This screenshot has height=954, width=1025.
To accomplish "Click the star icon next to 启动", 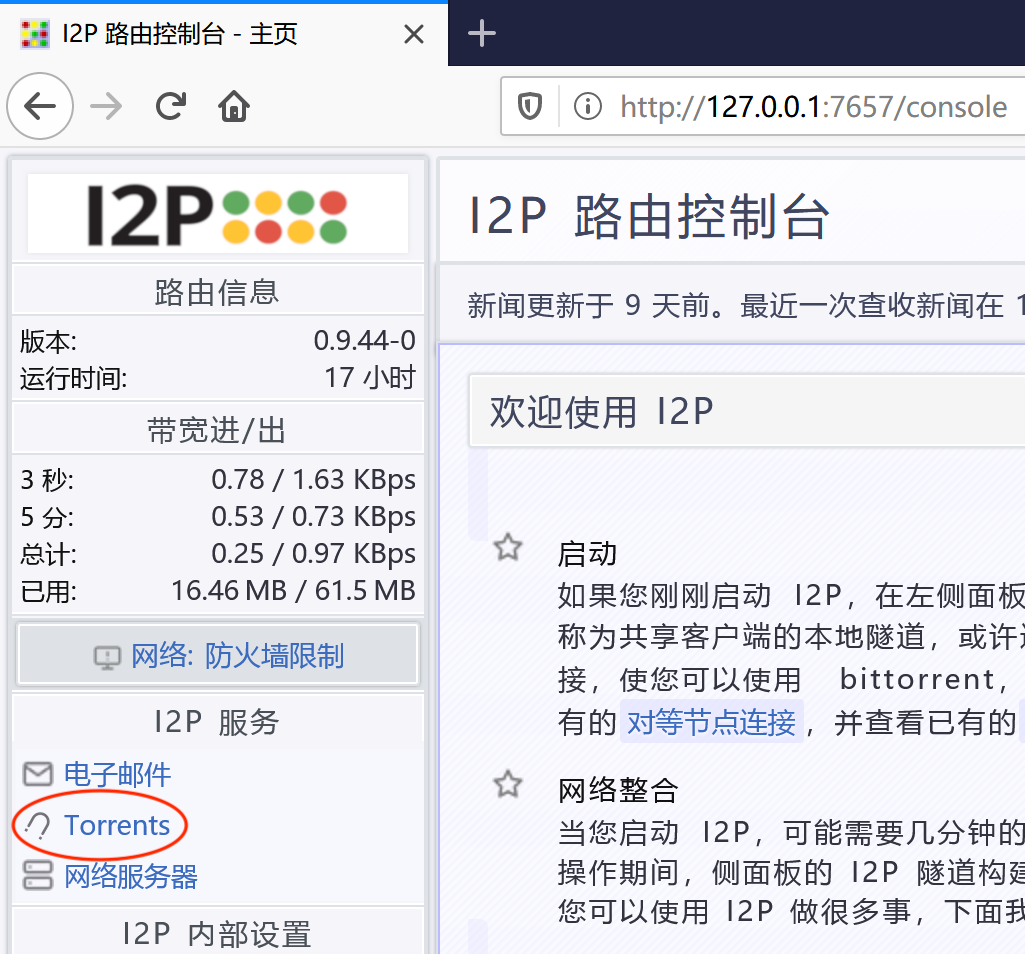I will point(508,547).
